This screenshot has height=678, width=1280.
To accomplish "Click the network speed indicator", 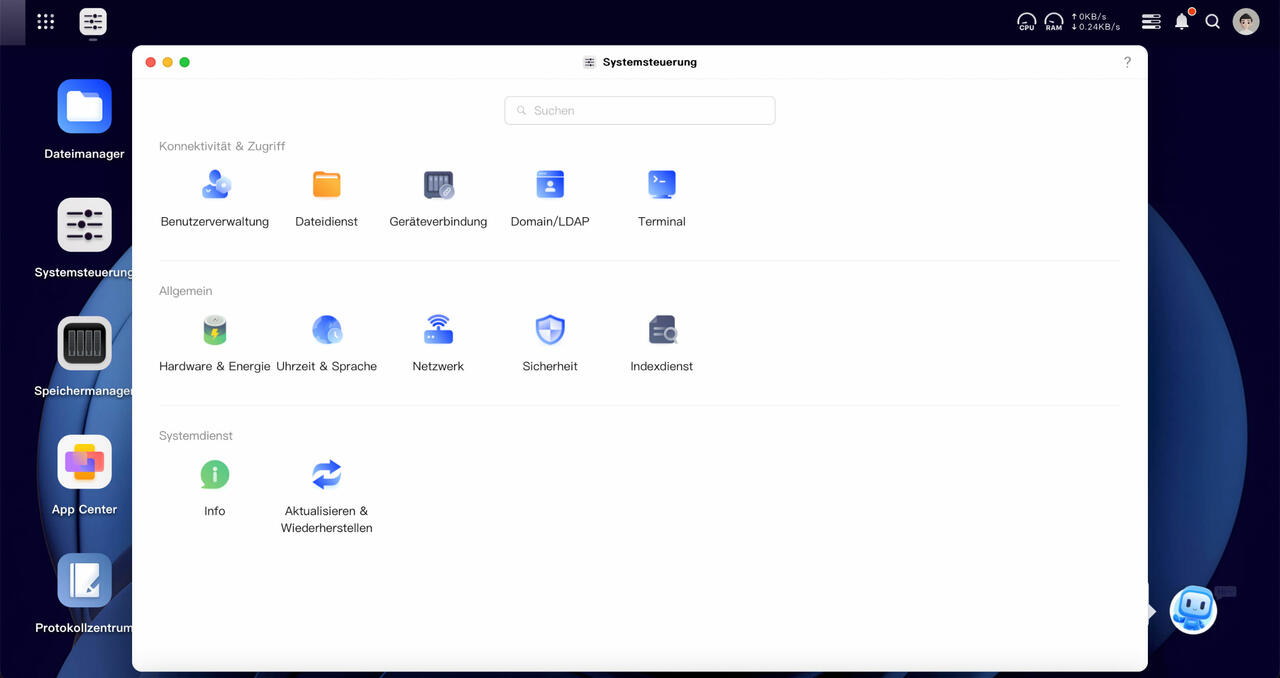I will (x=1096, y=21).
